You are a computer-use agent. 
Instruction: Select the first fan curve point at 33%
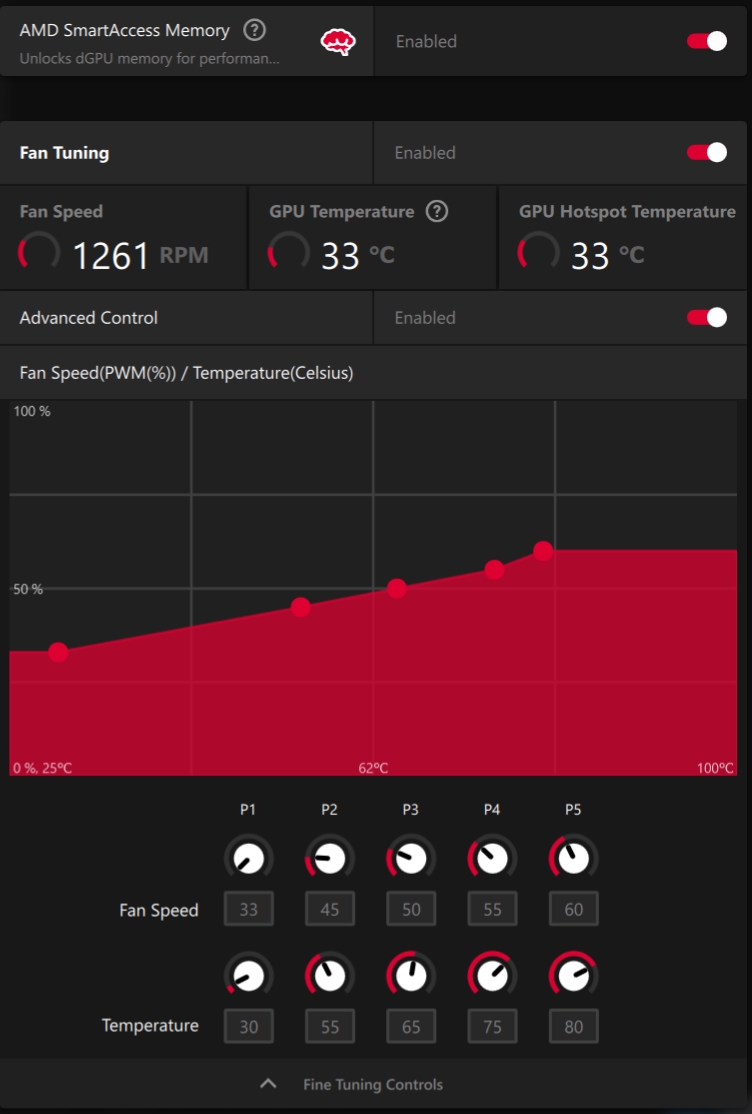58,651
